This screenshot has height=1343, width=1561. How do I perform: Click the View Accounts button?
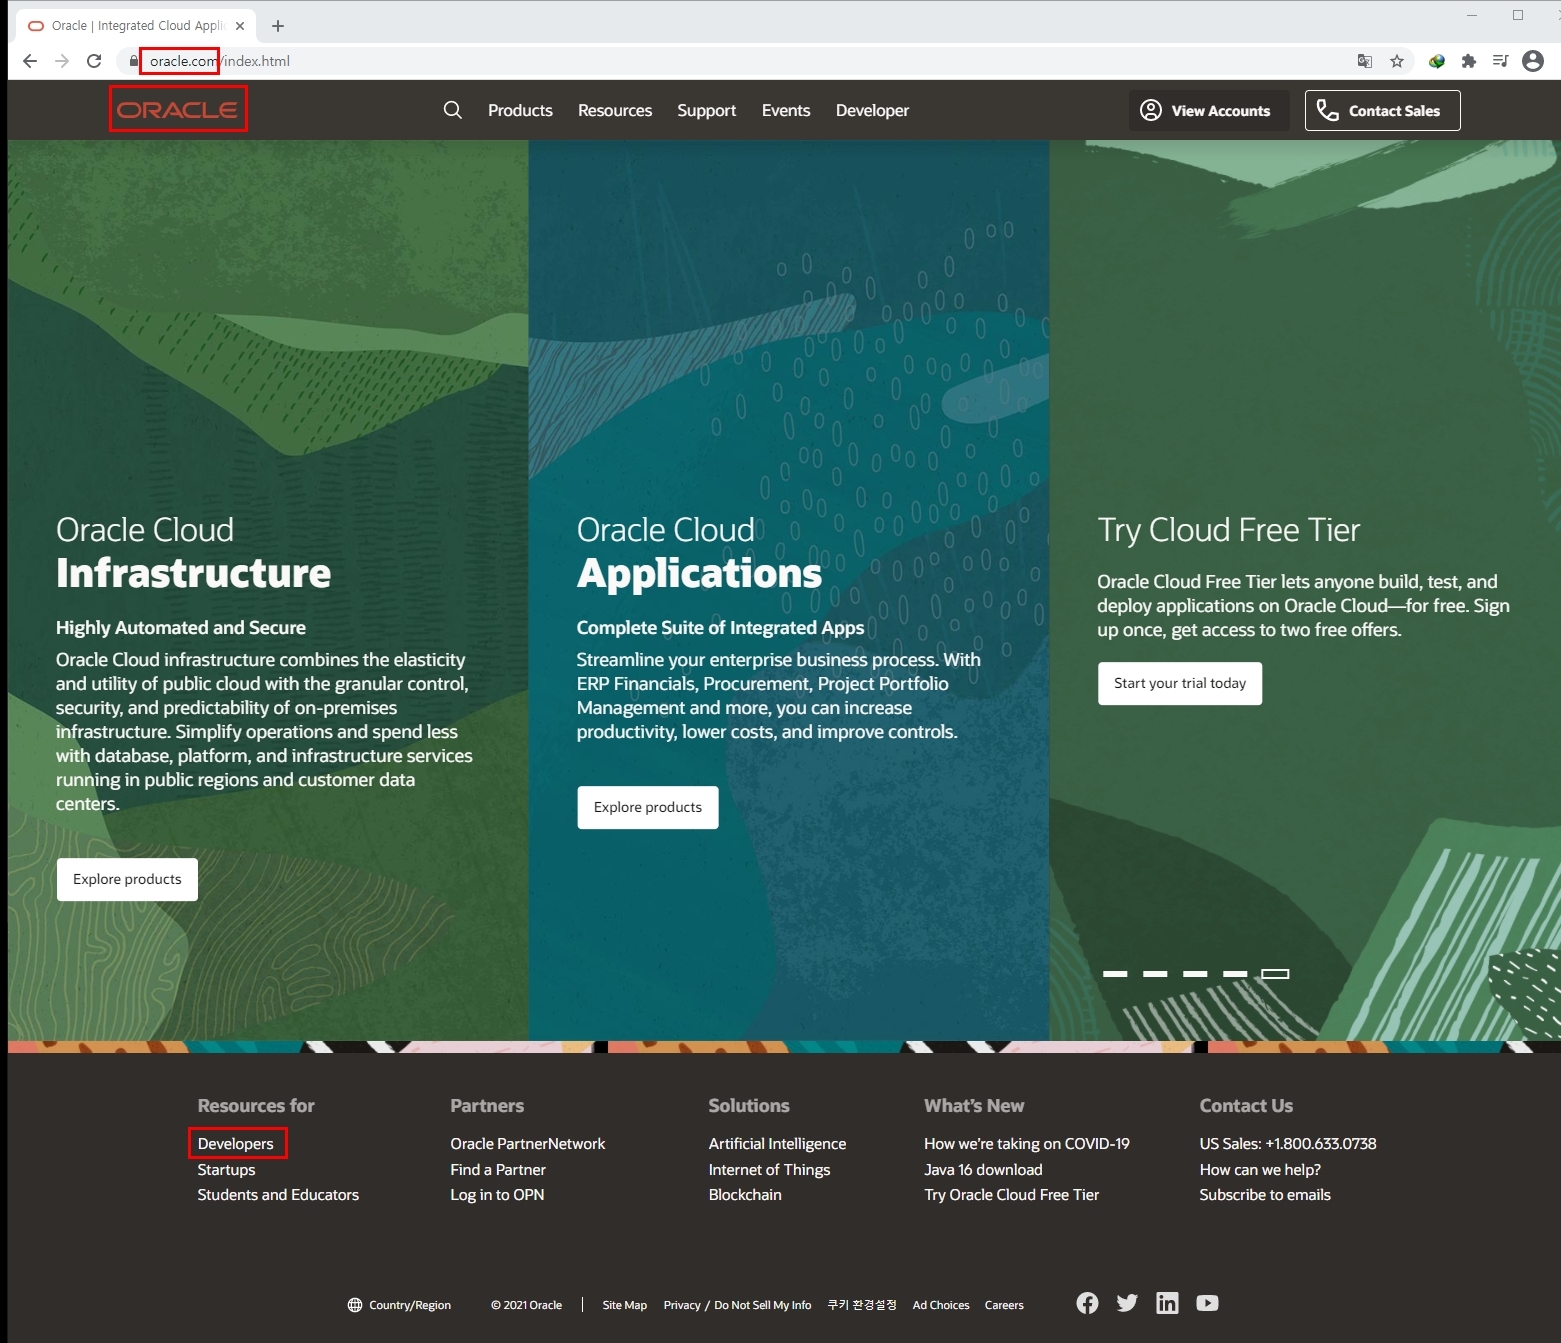coord(1209,110)
